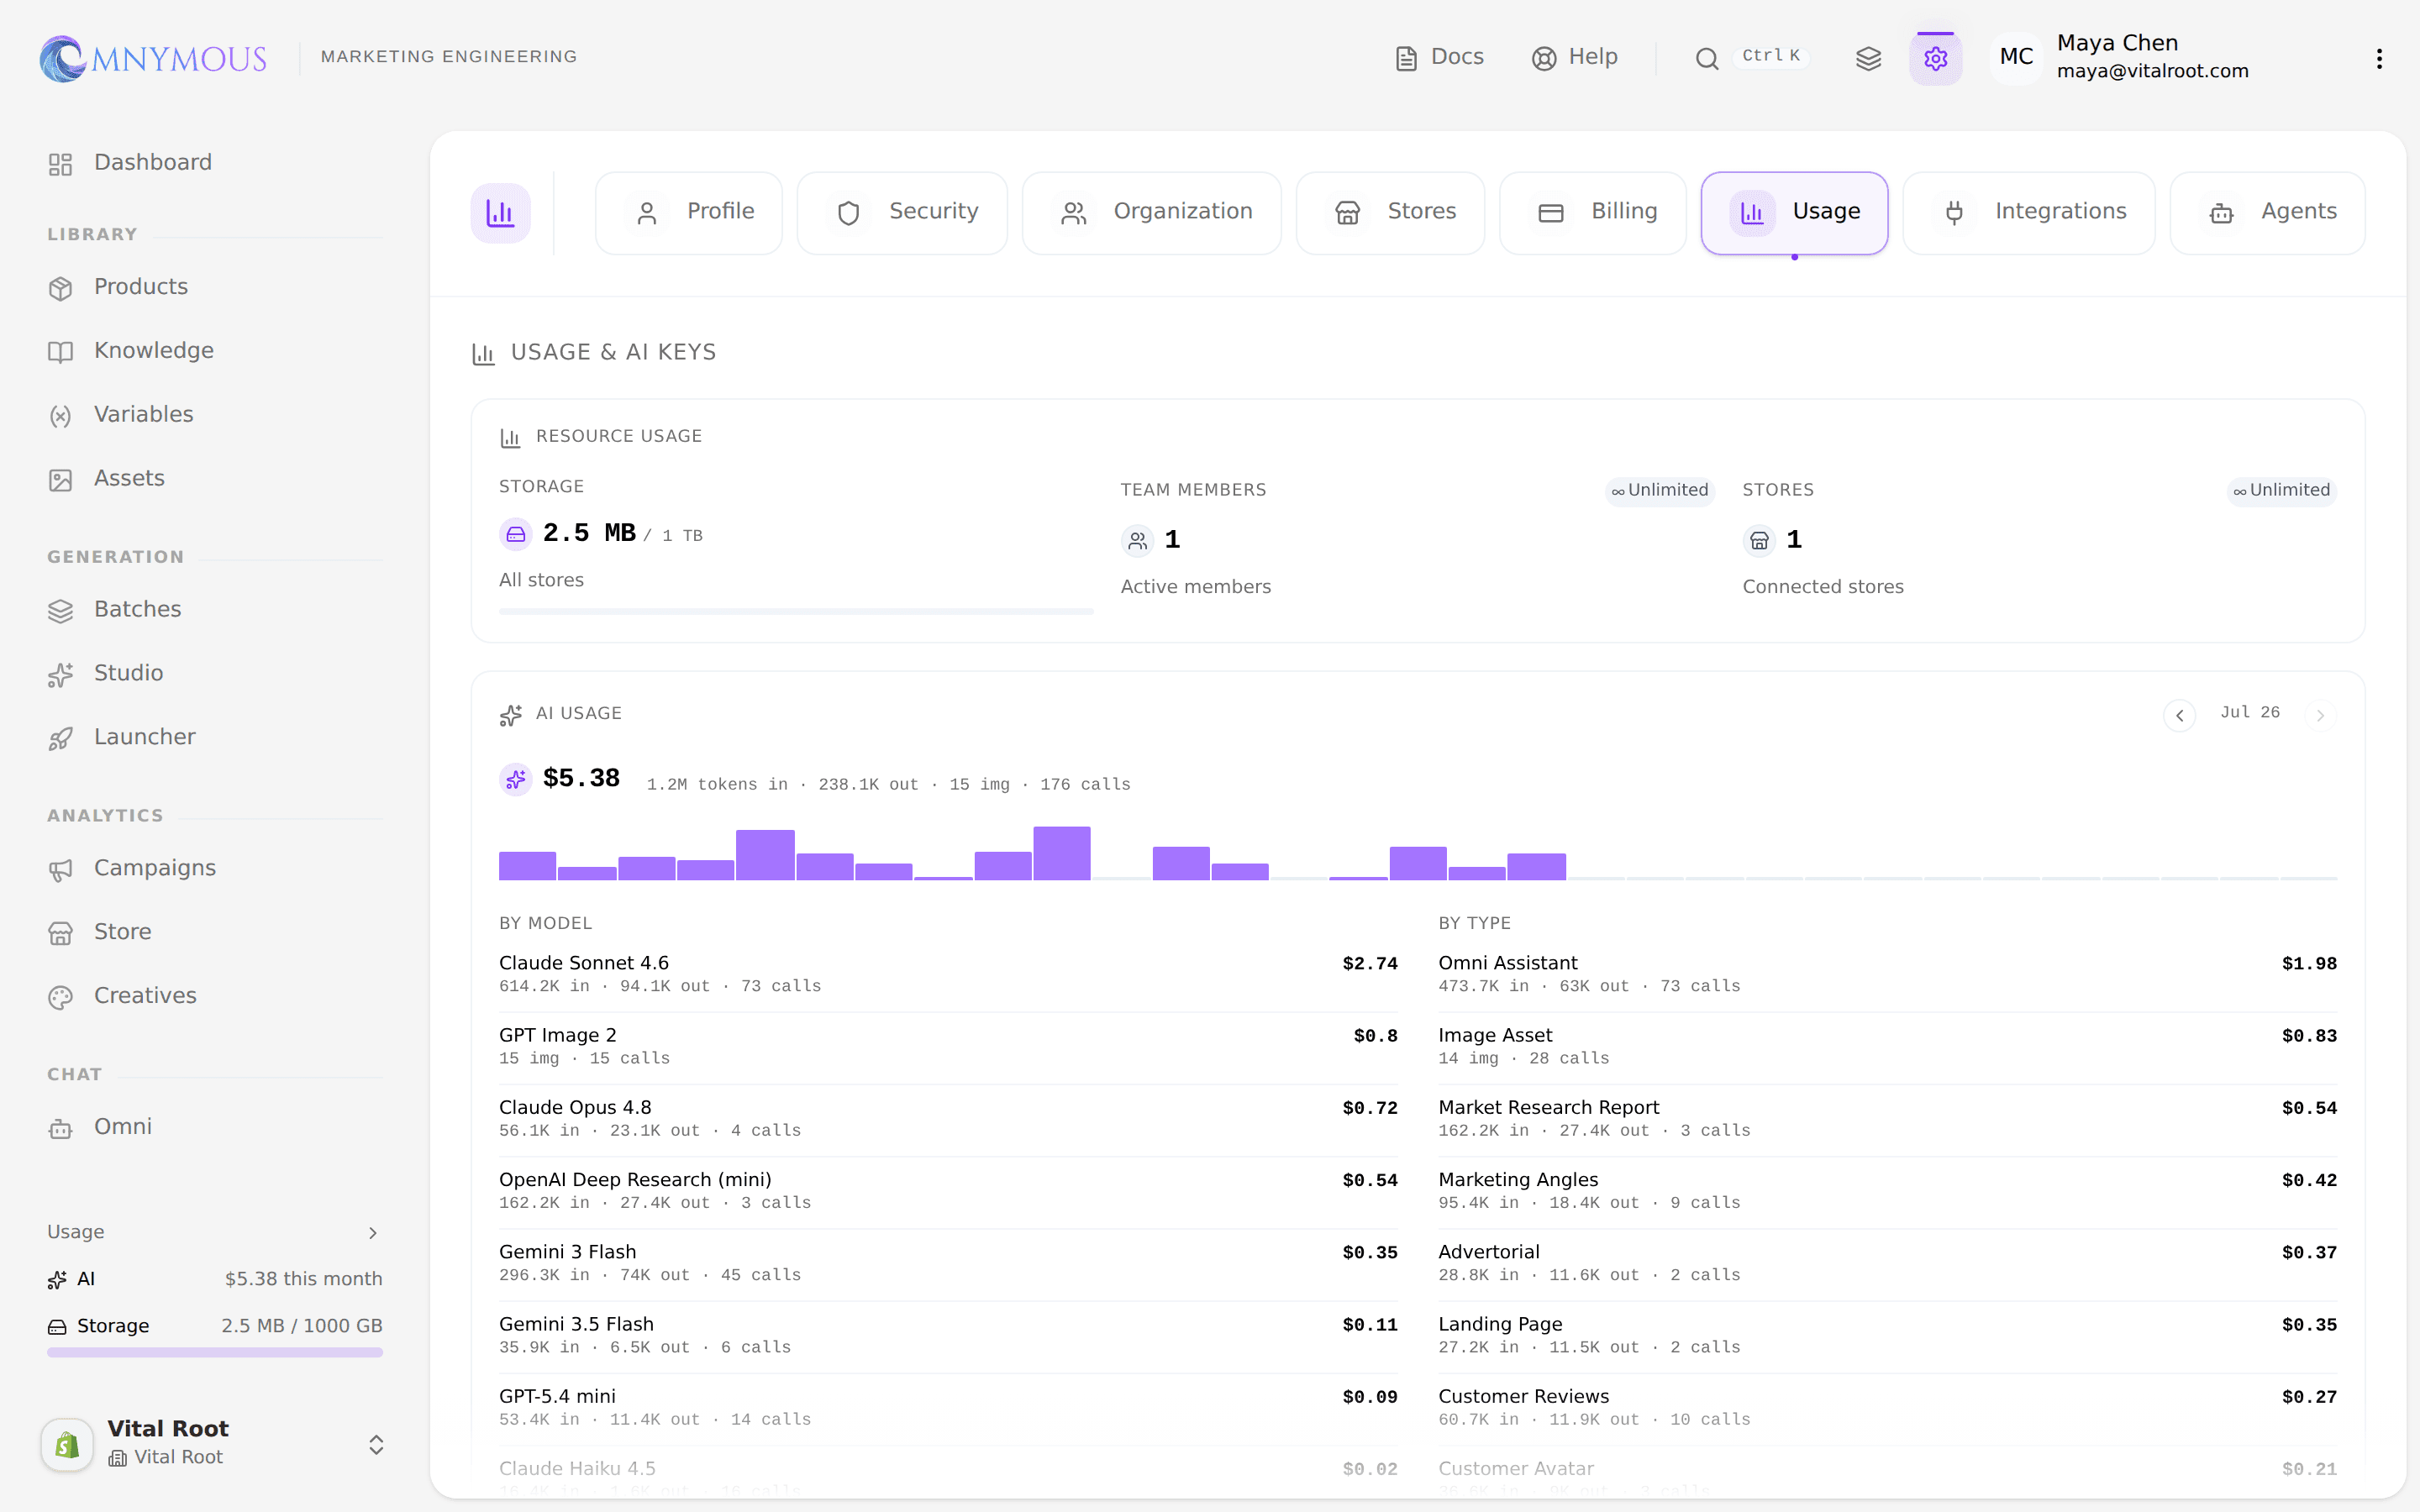Click the connected Stores icon
Viewport: 2420px width, 1512px height.
click(x=1759, y=541)
